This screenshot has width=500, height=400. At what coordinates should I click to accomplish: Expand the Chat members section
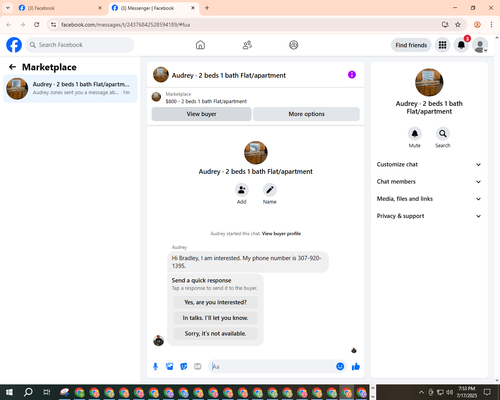click(x=429, y=182)
